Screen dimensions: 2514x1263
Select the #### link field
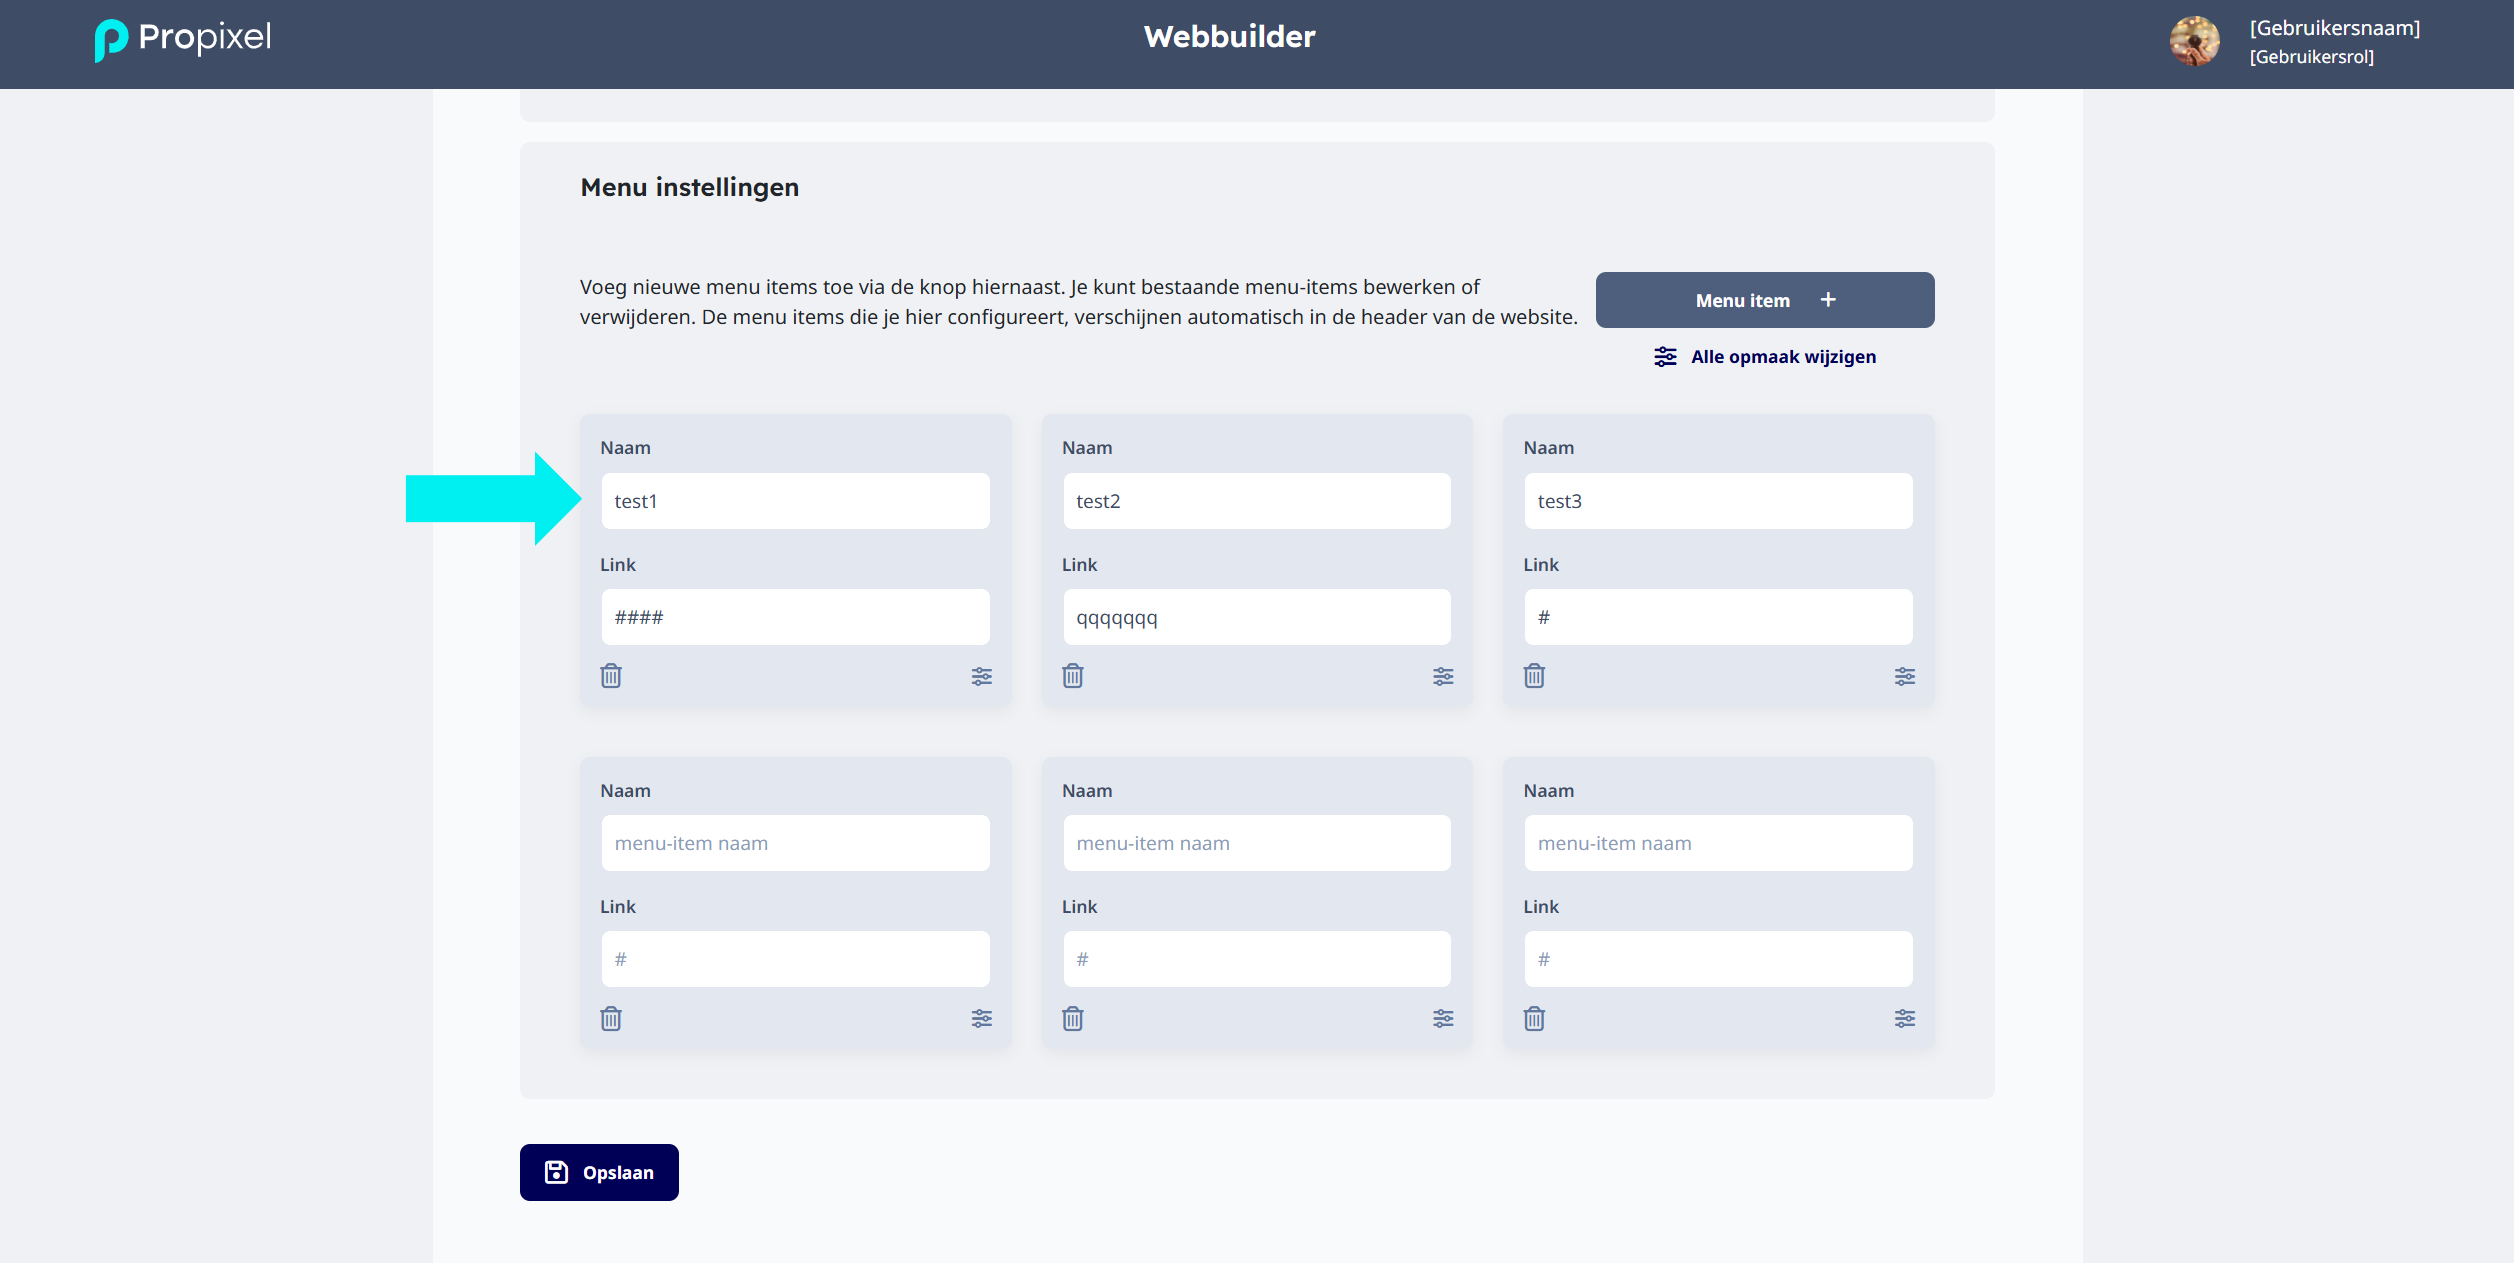[796, 617]
